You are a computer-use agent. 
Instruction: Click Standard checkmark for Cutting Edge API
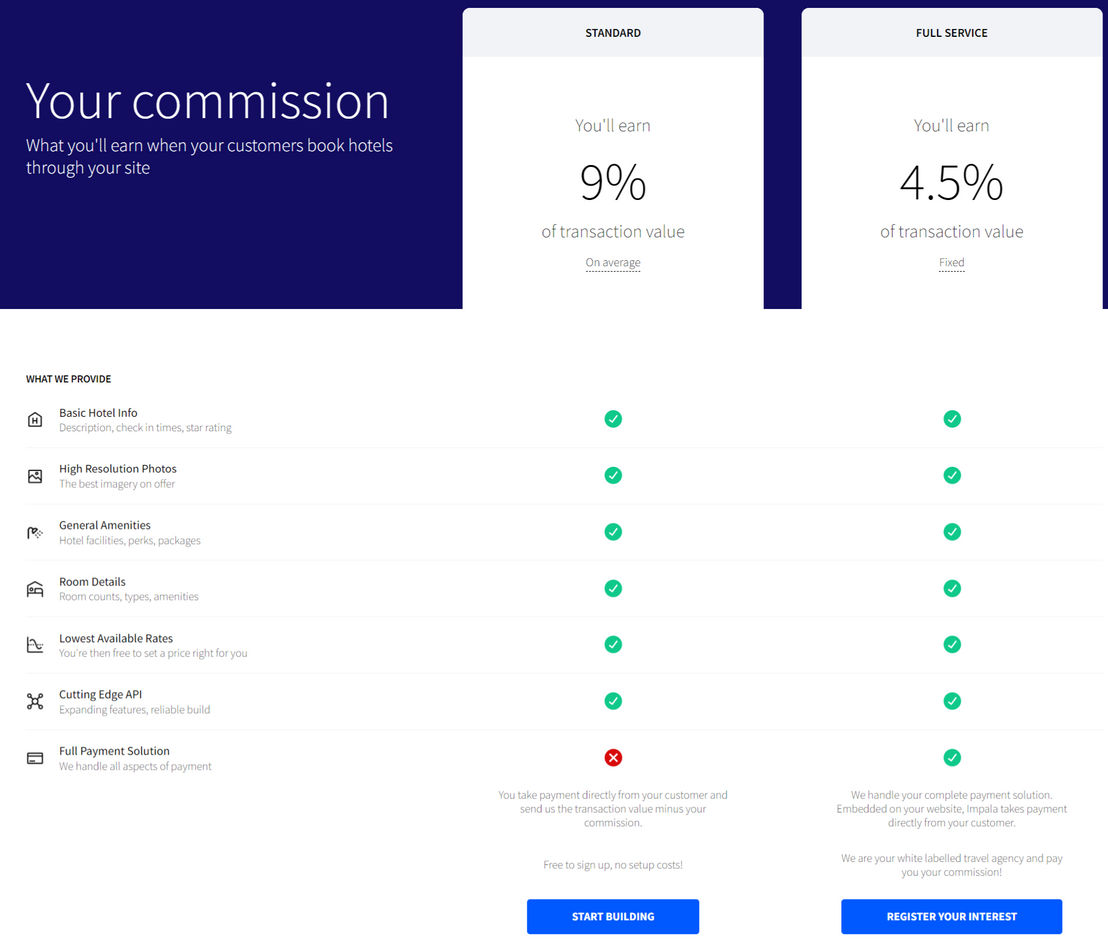click(613, 701)
